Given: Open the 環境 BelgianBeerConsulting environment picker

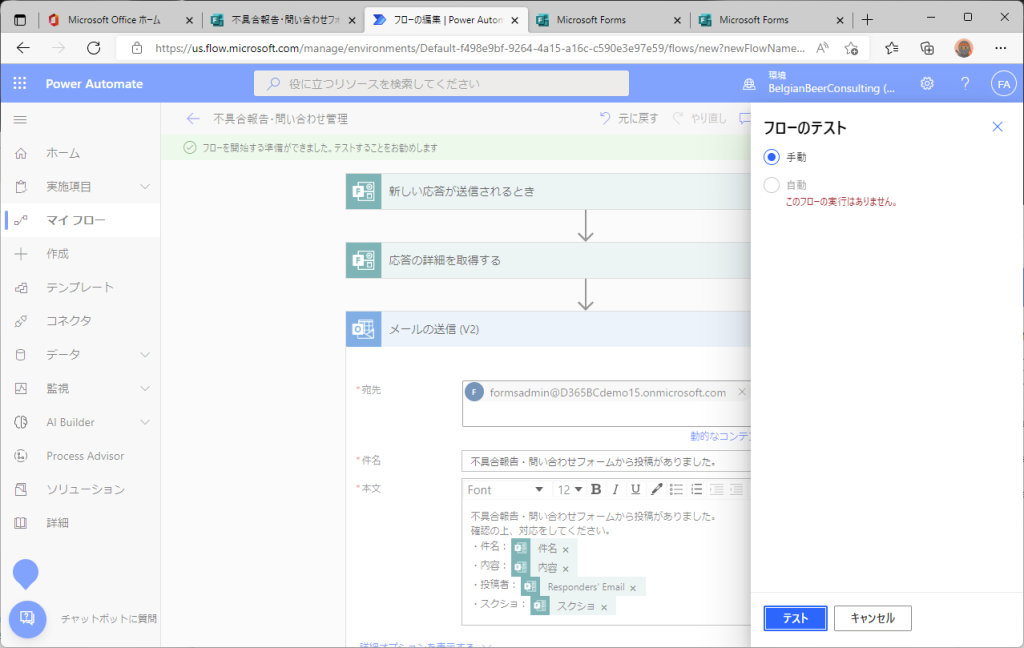Looking at the screenshot, I should tap(820, 83).
